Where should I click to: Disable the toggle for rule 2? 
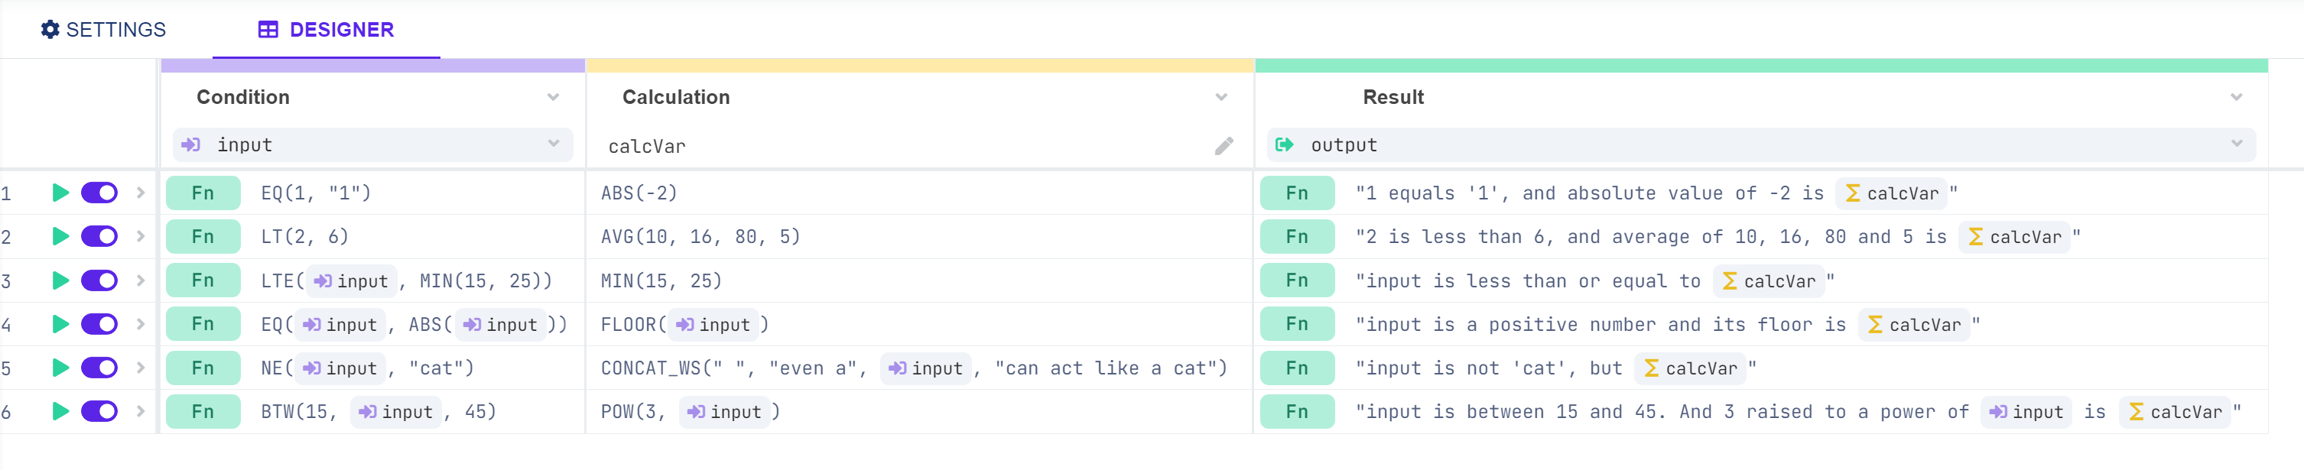click(99, 237)
